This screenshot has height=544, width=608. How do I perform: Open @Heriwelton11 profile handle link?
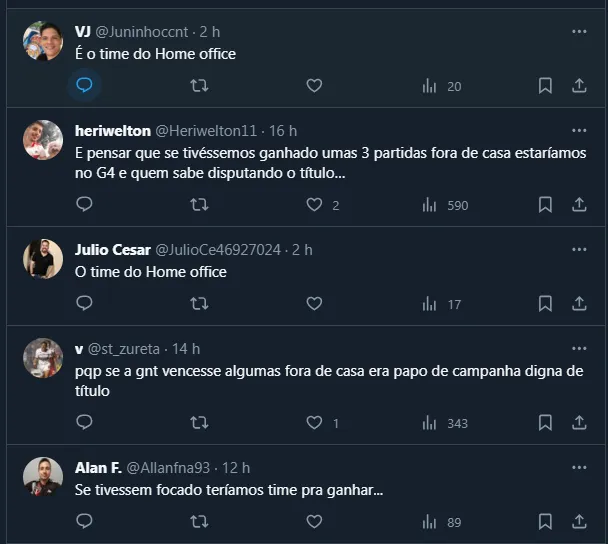coord(206,131)
